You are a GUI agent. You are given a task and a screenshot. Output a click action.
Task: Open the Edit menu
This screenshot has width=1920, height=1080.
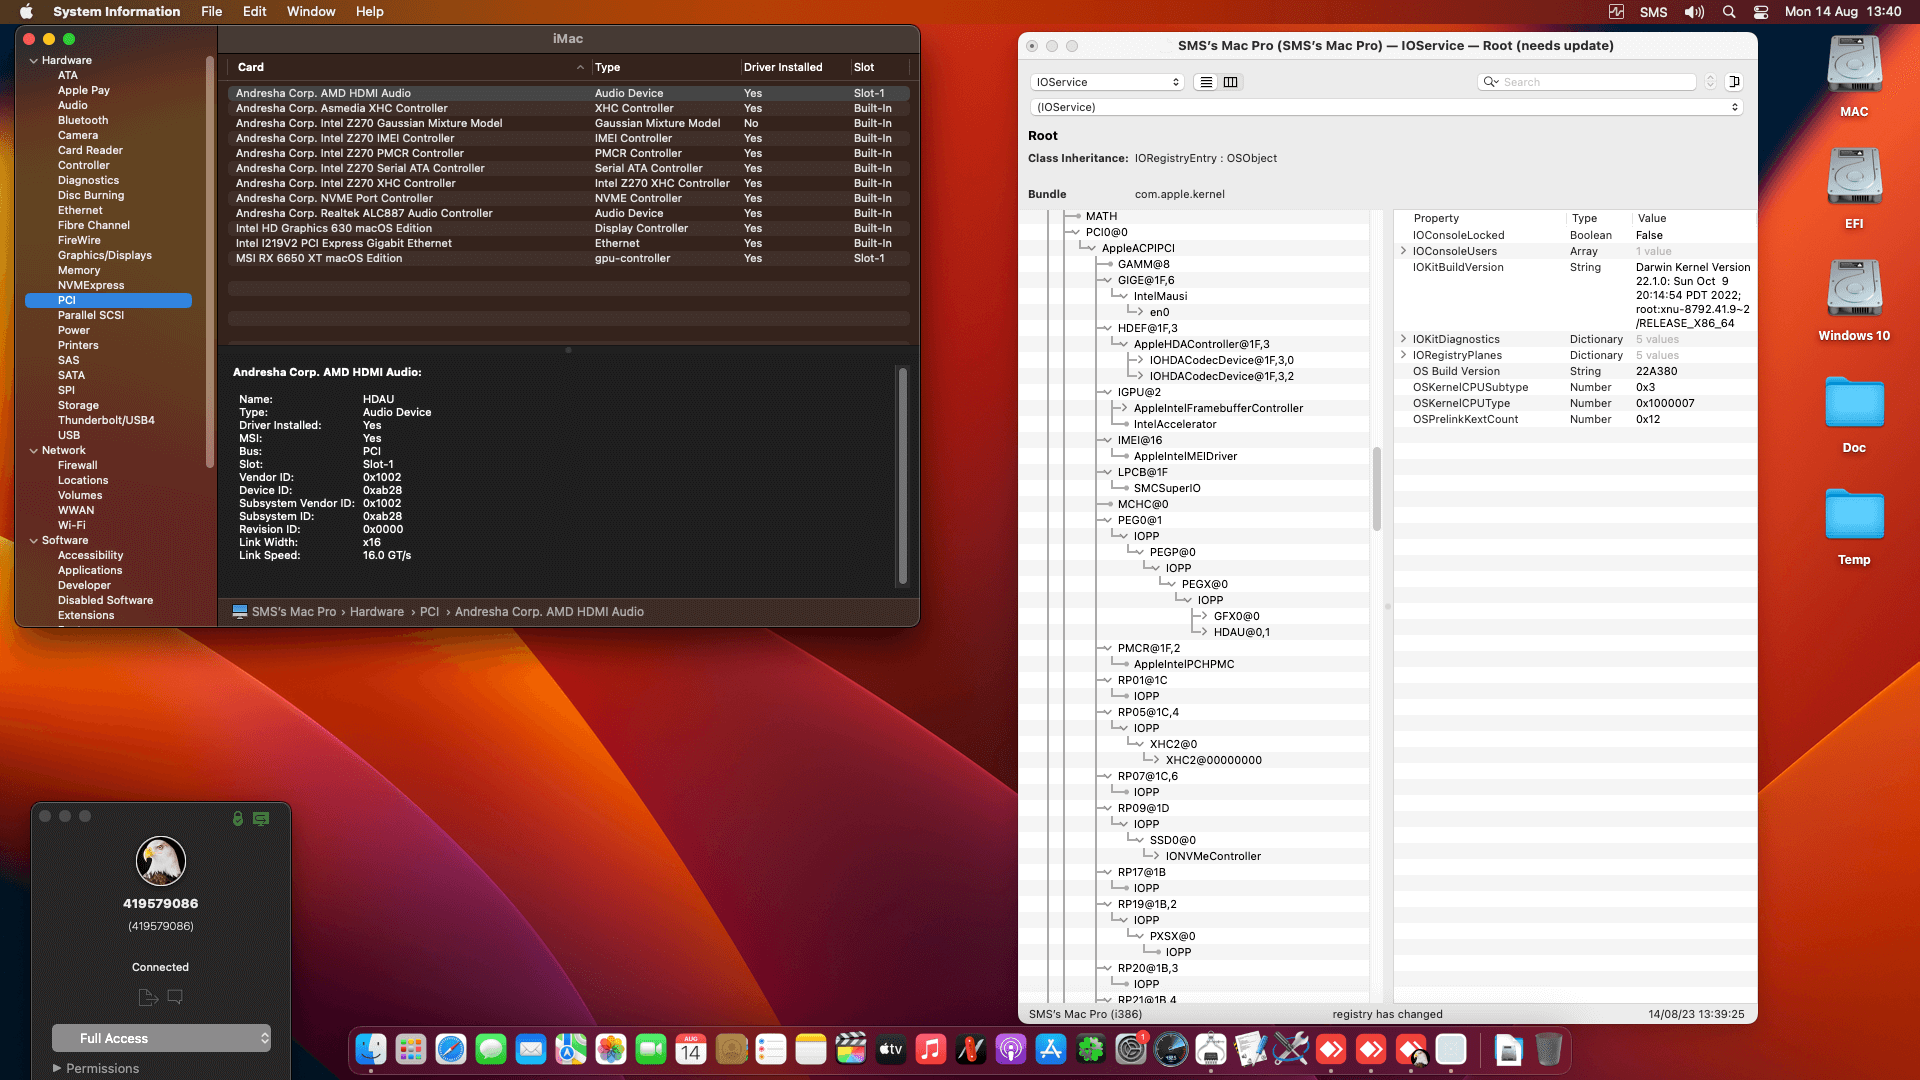coord(255,11)
